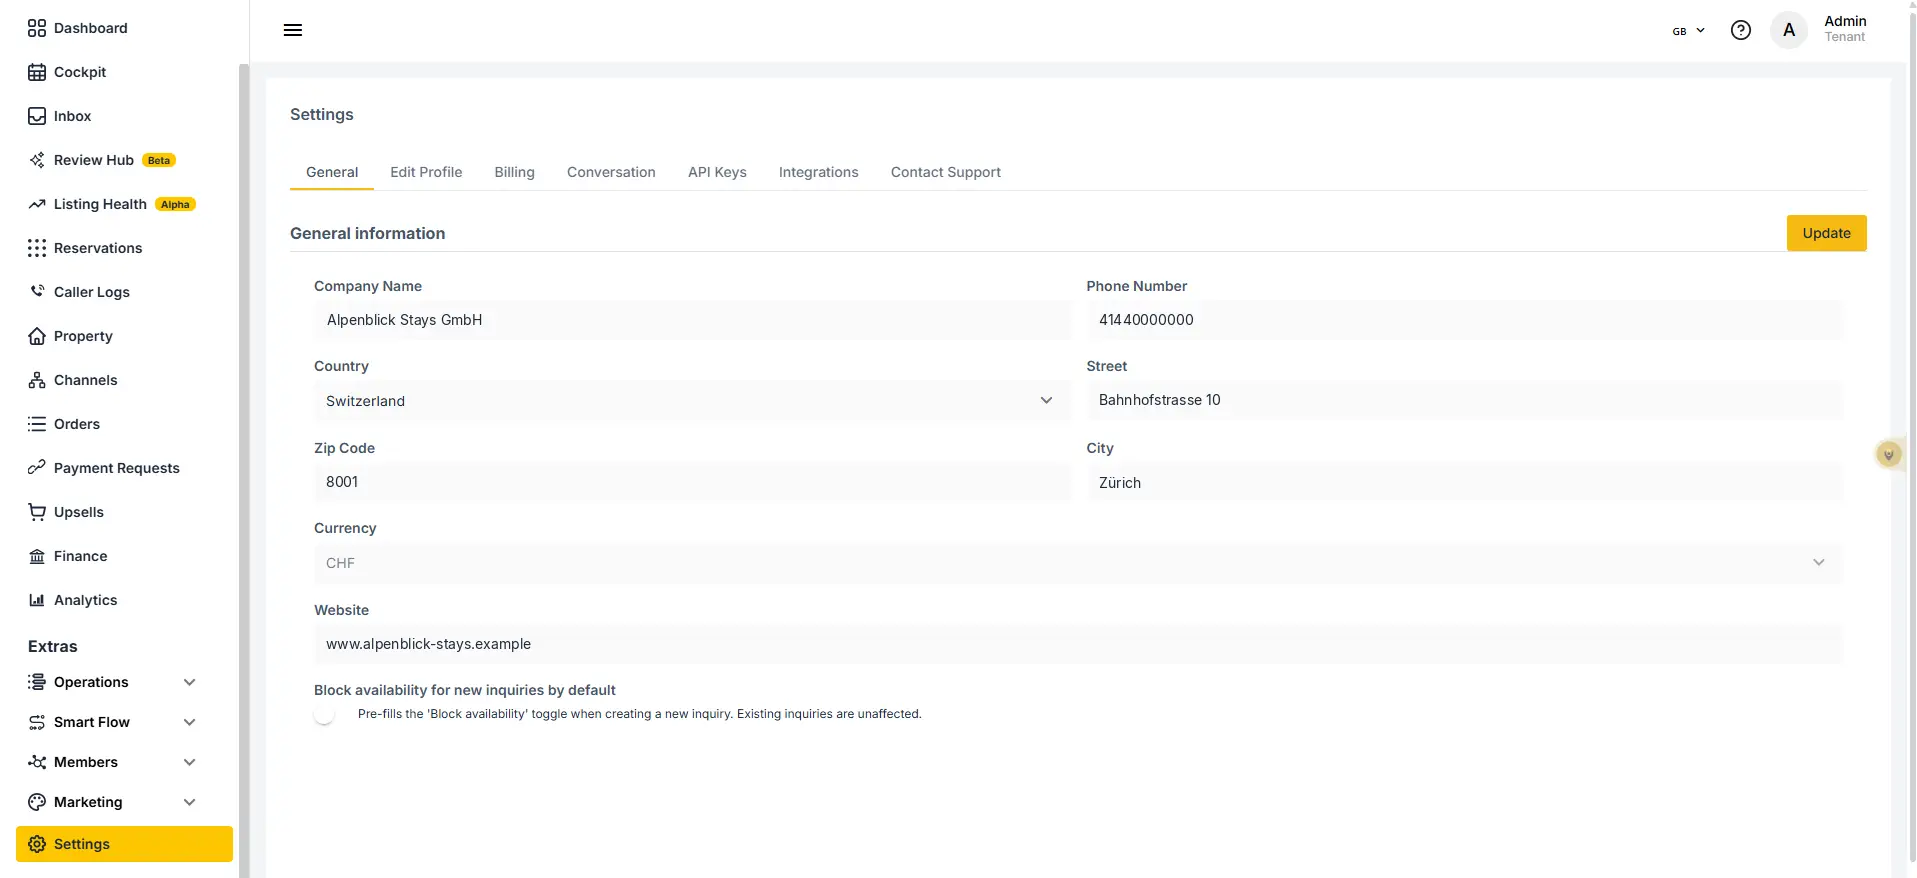Click the City field showing Zürich
The width and height of the screenshot is (1917, 878).
(x=1465, y=482)
